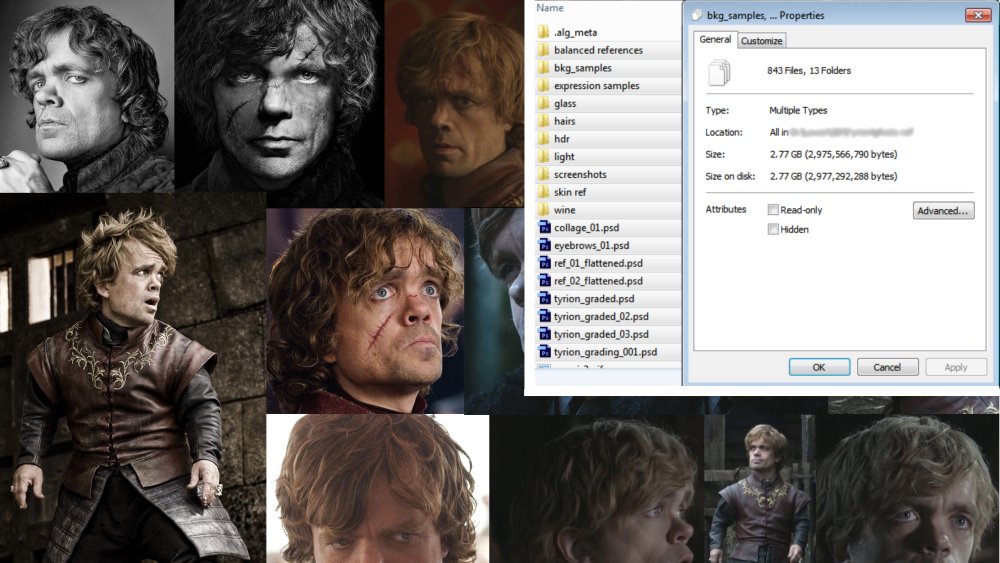Select the "balanced references" folder name
Viewport: 1000px width, 563px height.
tap(598, 50)
